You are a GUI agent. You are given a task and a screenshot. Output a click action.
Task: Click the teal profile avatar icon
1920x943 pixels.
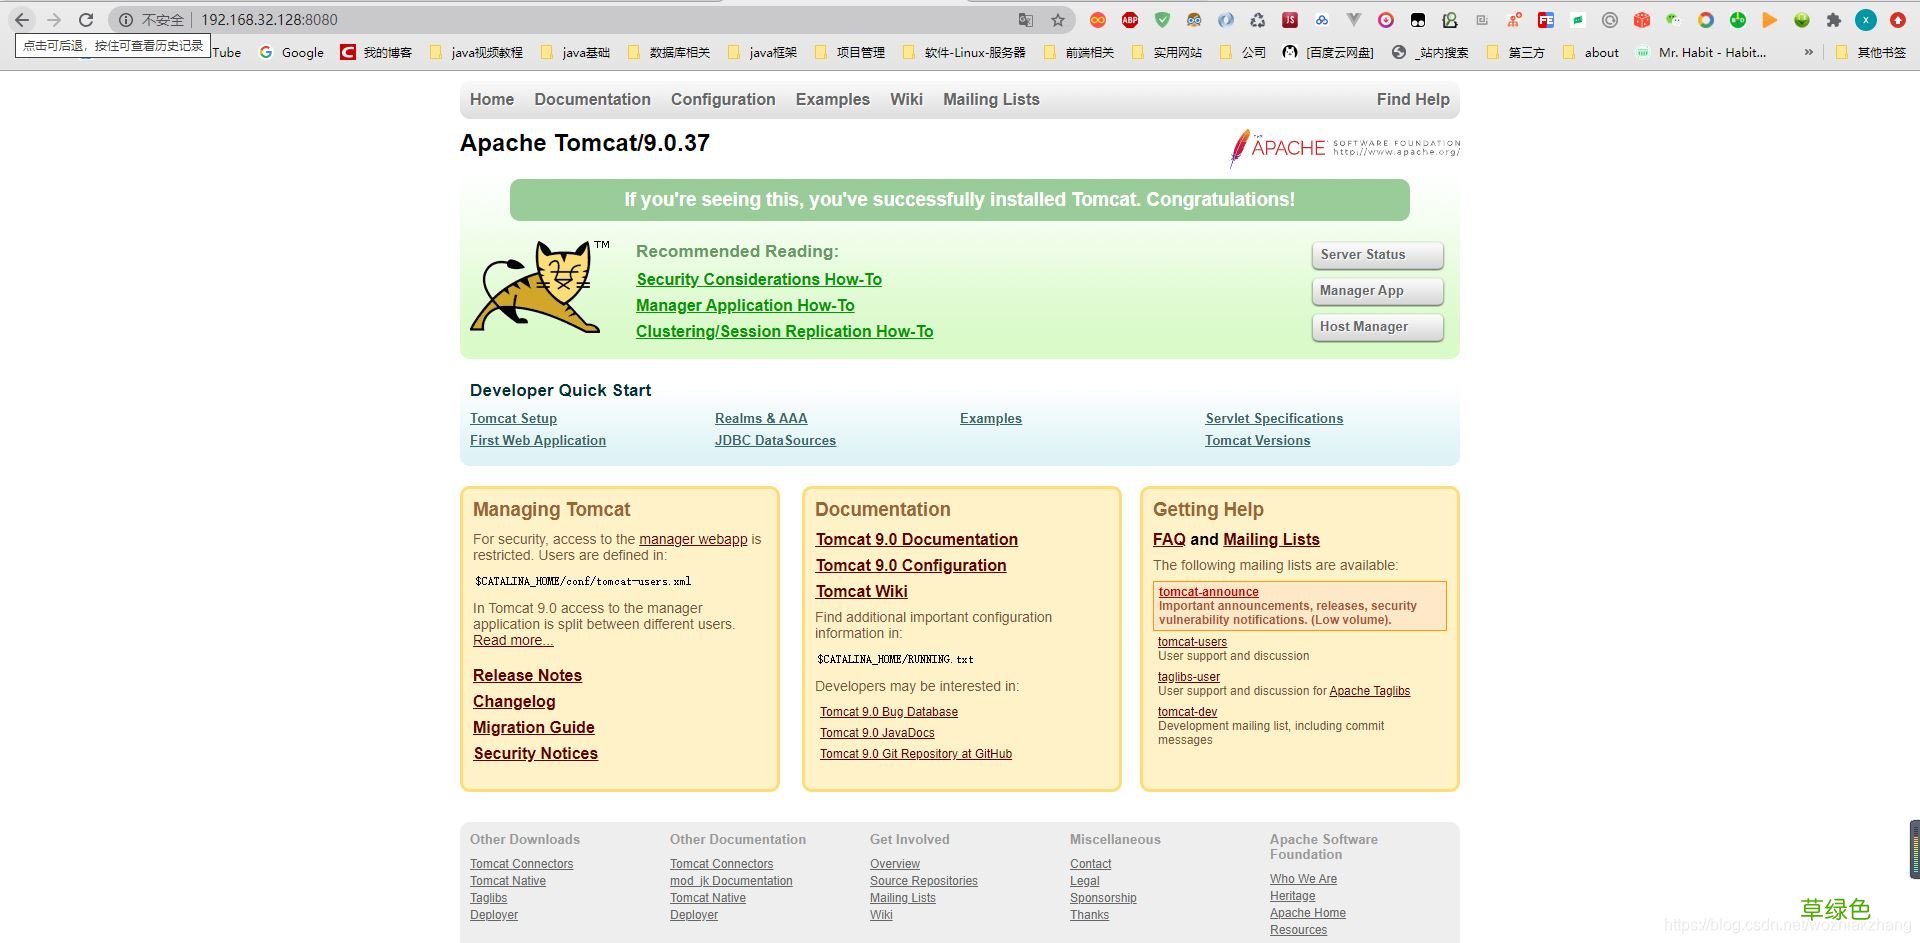click(1866, 20)
